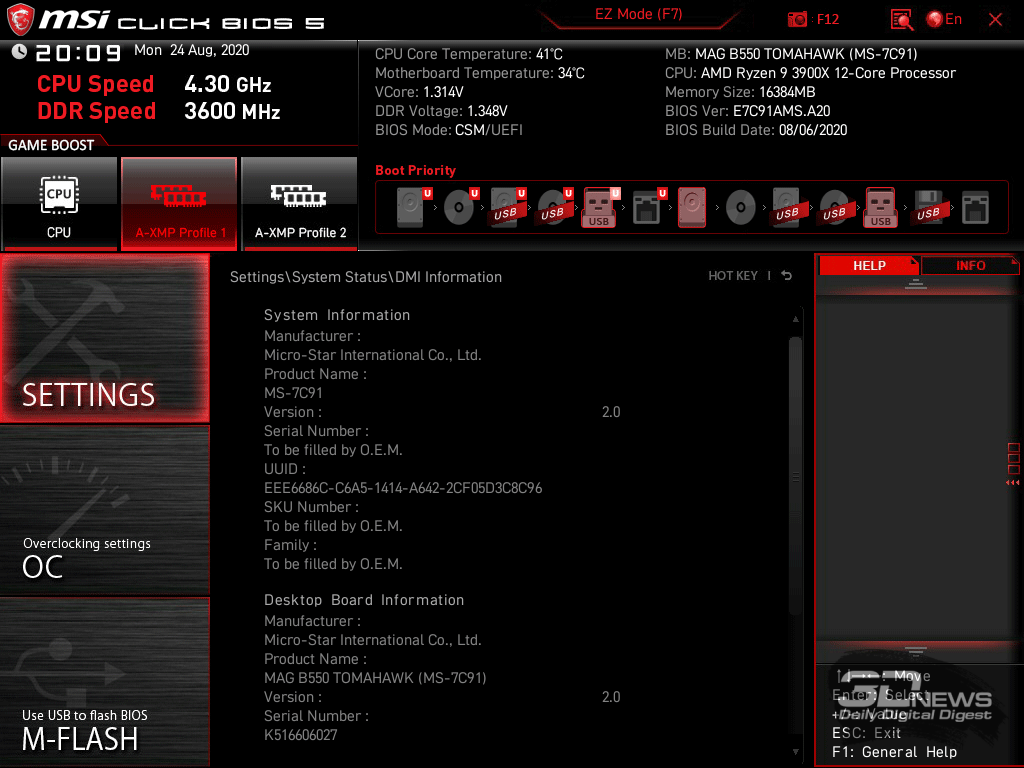Select the UEFI network boot device

(648, 207)
